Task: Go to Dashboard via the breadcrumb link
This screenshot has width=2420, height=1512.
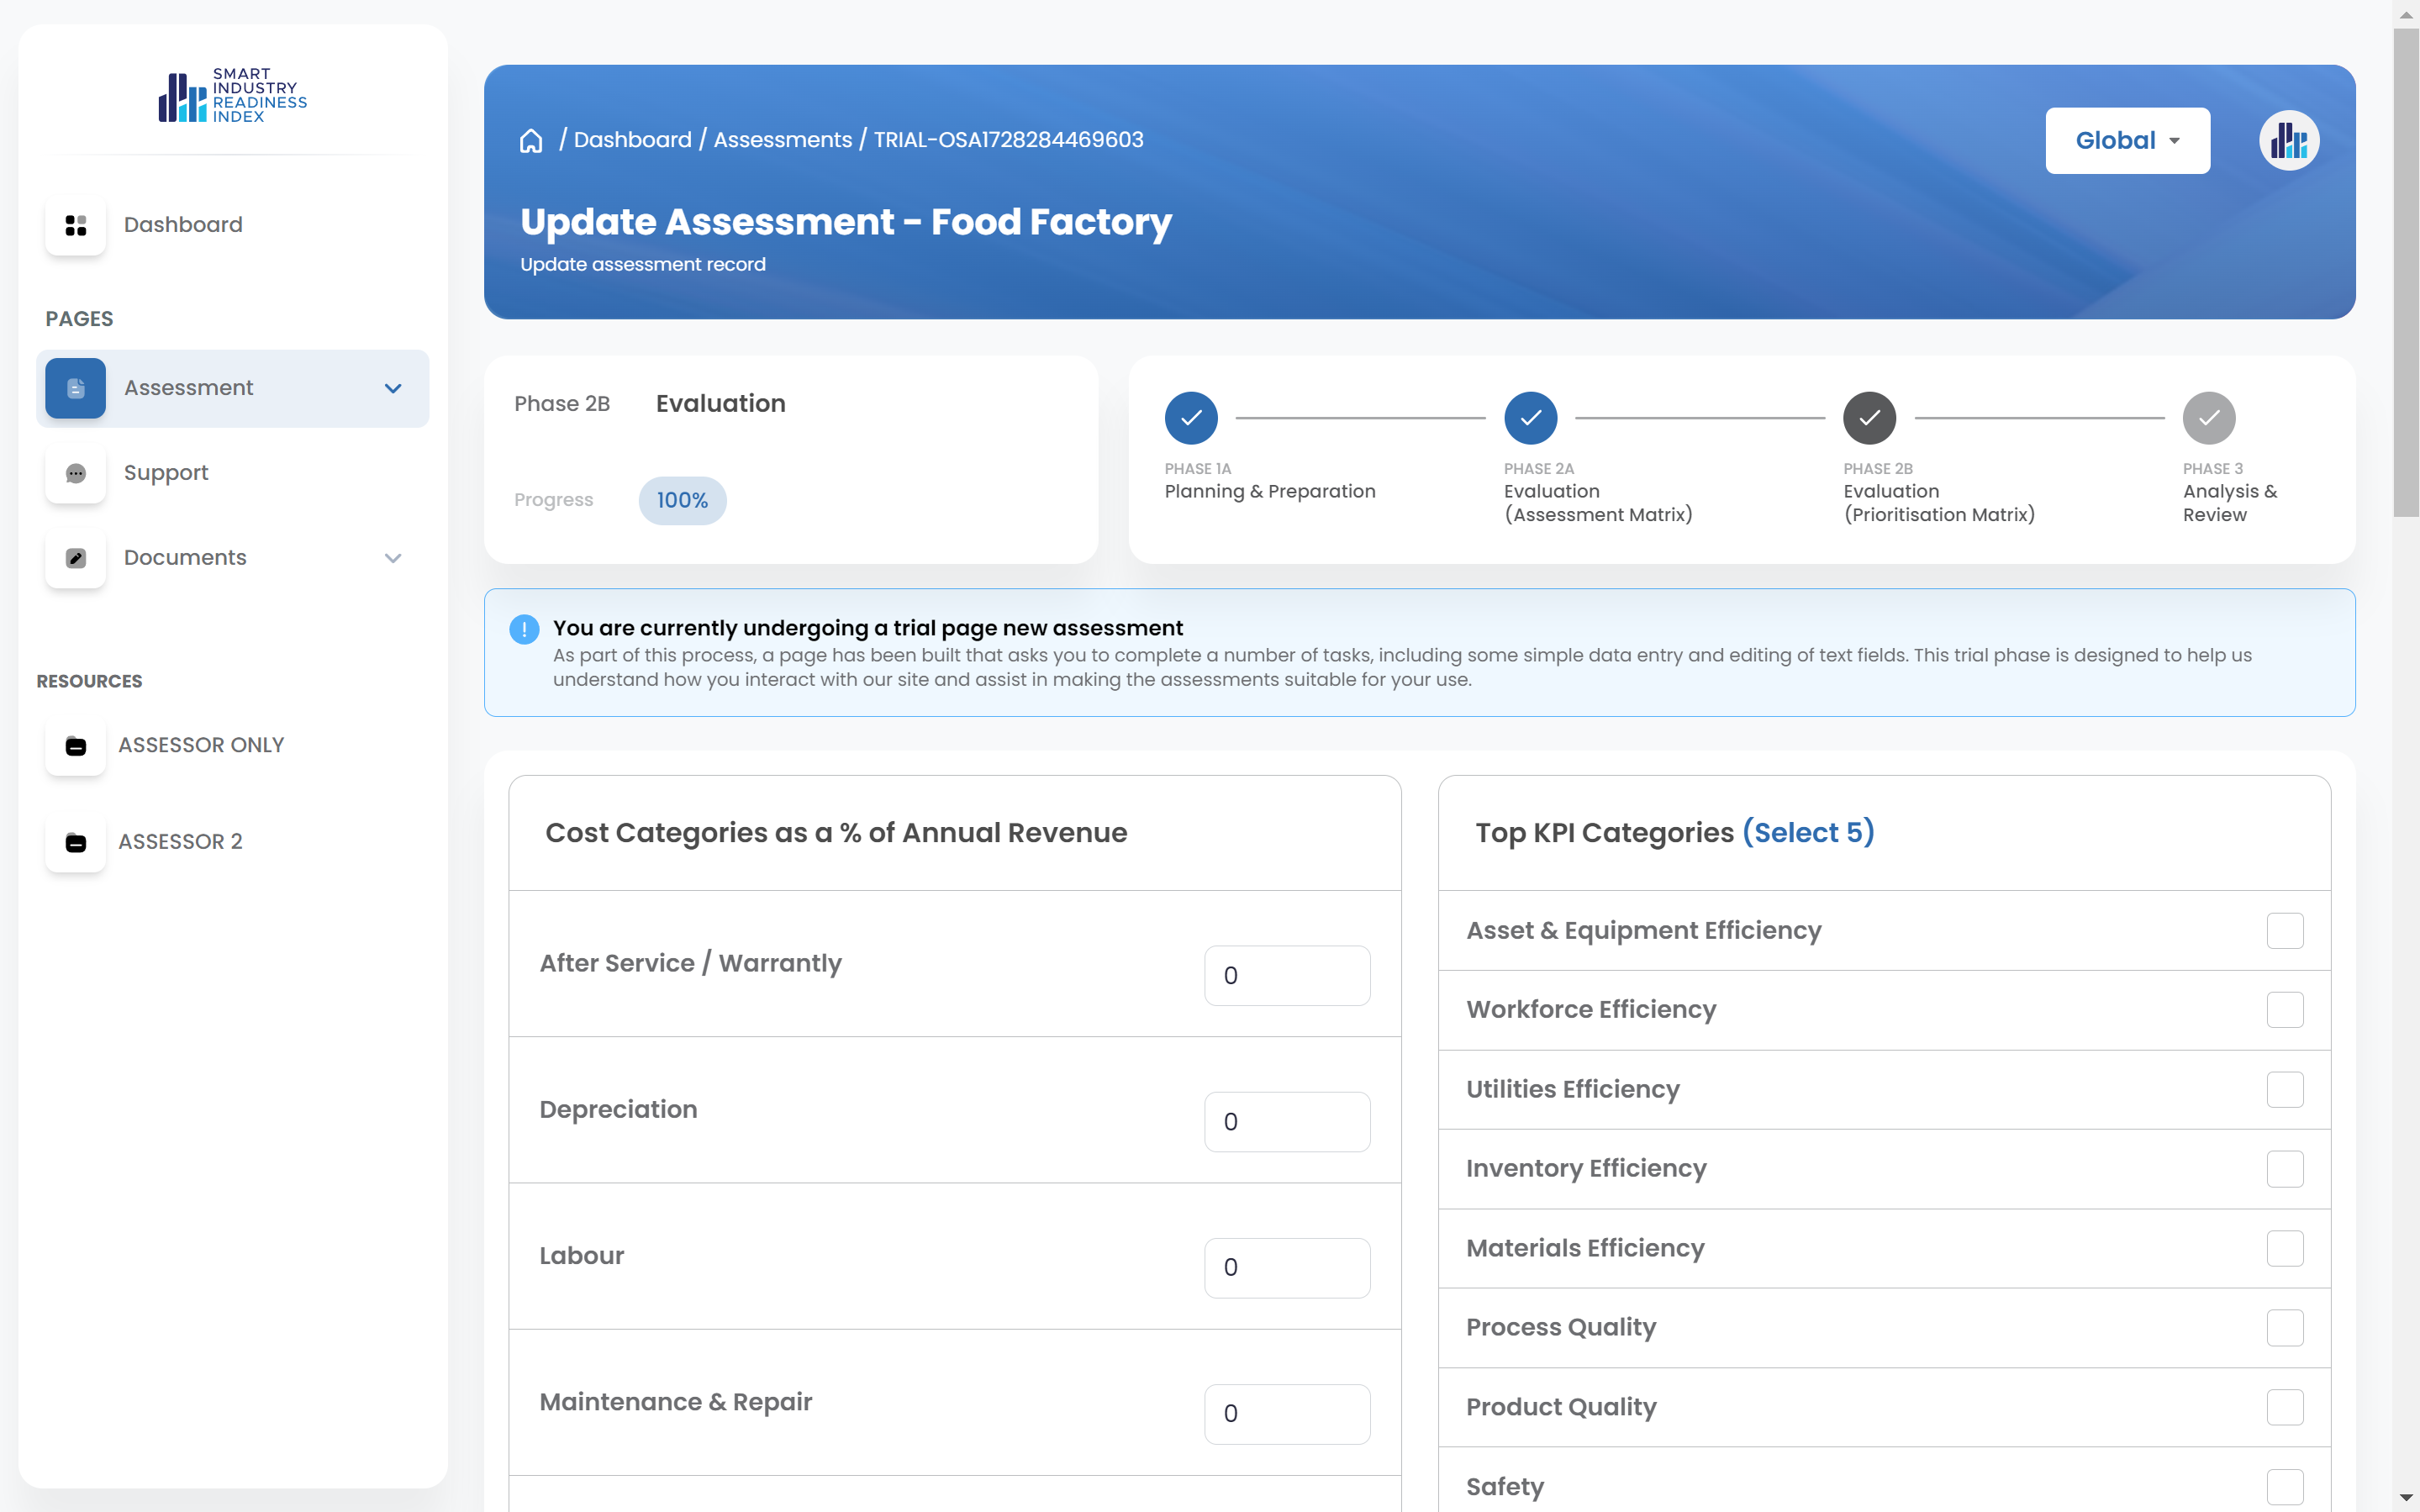Action: [632, 140]
